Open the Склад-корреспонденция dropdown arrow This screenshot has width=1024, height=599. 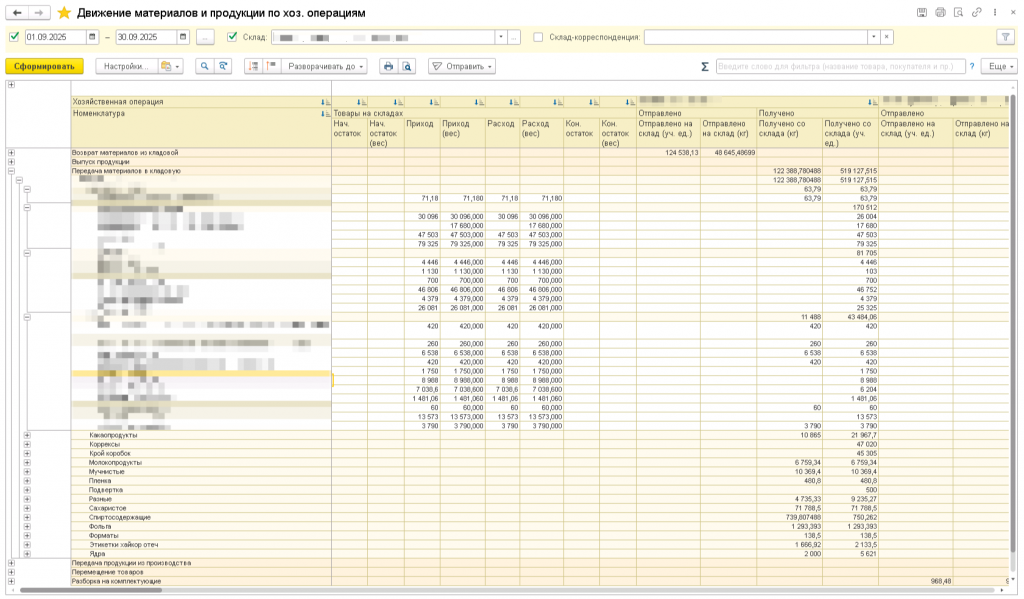point(873,37)
